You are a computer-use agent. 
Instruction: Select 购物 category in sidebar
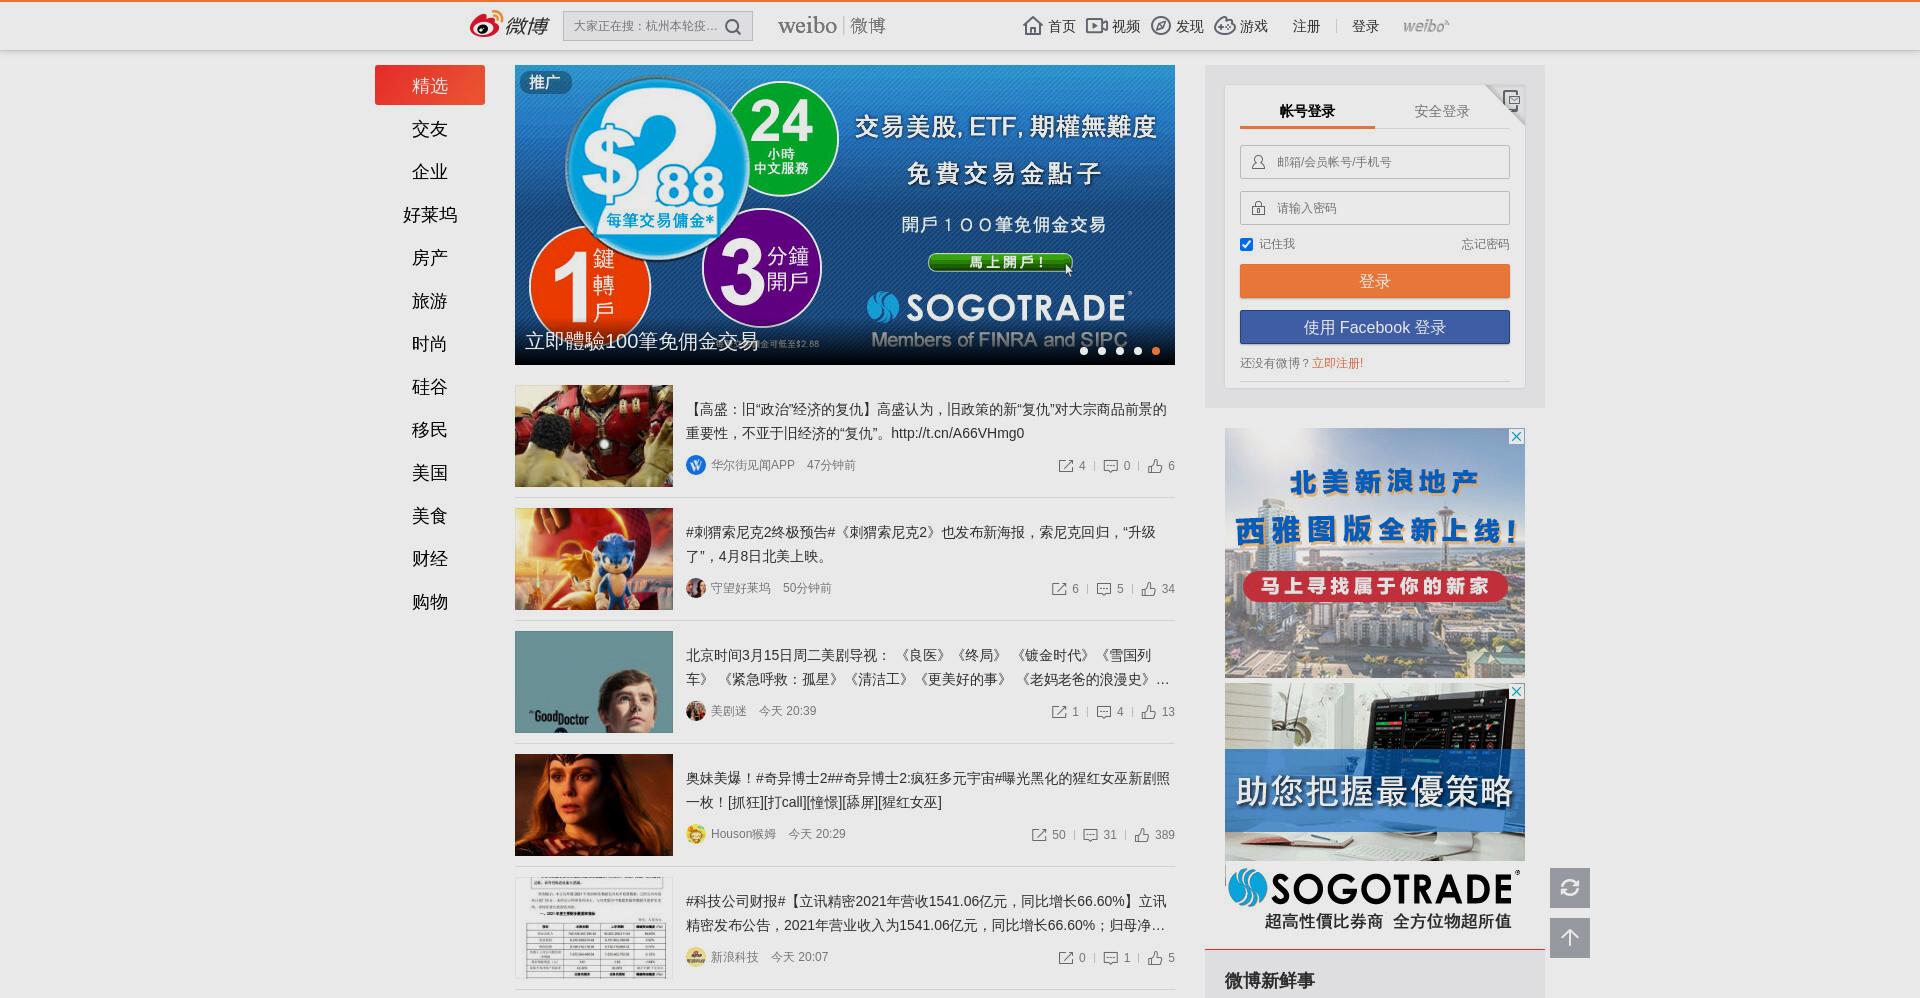tap(430, 602)
